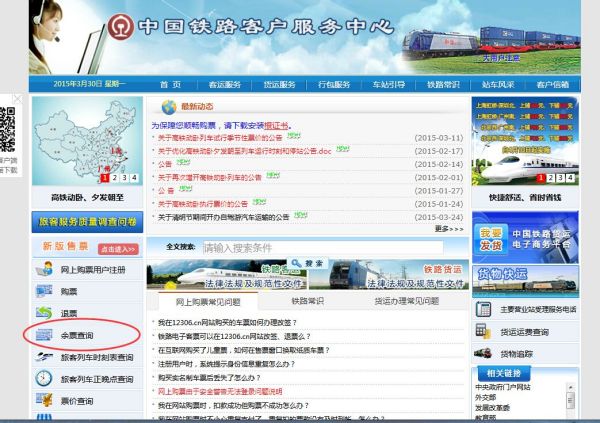
Task: Click the green arrow refund icon beside 退票
Action: pos(44,313)
